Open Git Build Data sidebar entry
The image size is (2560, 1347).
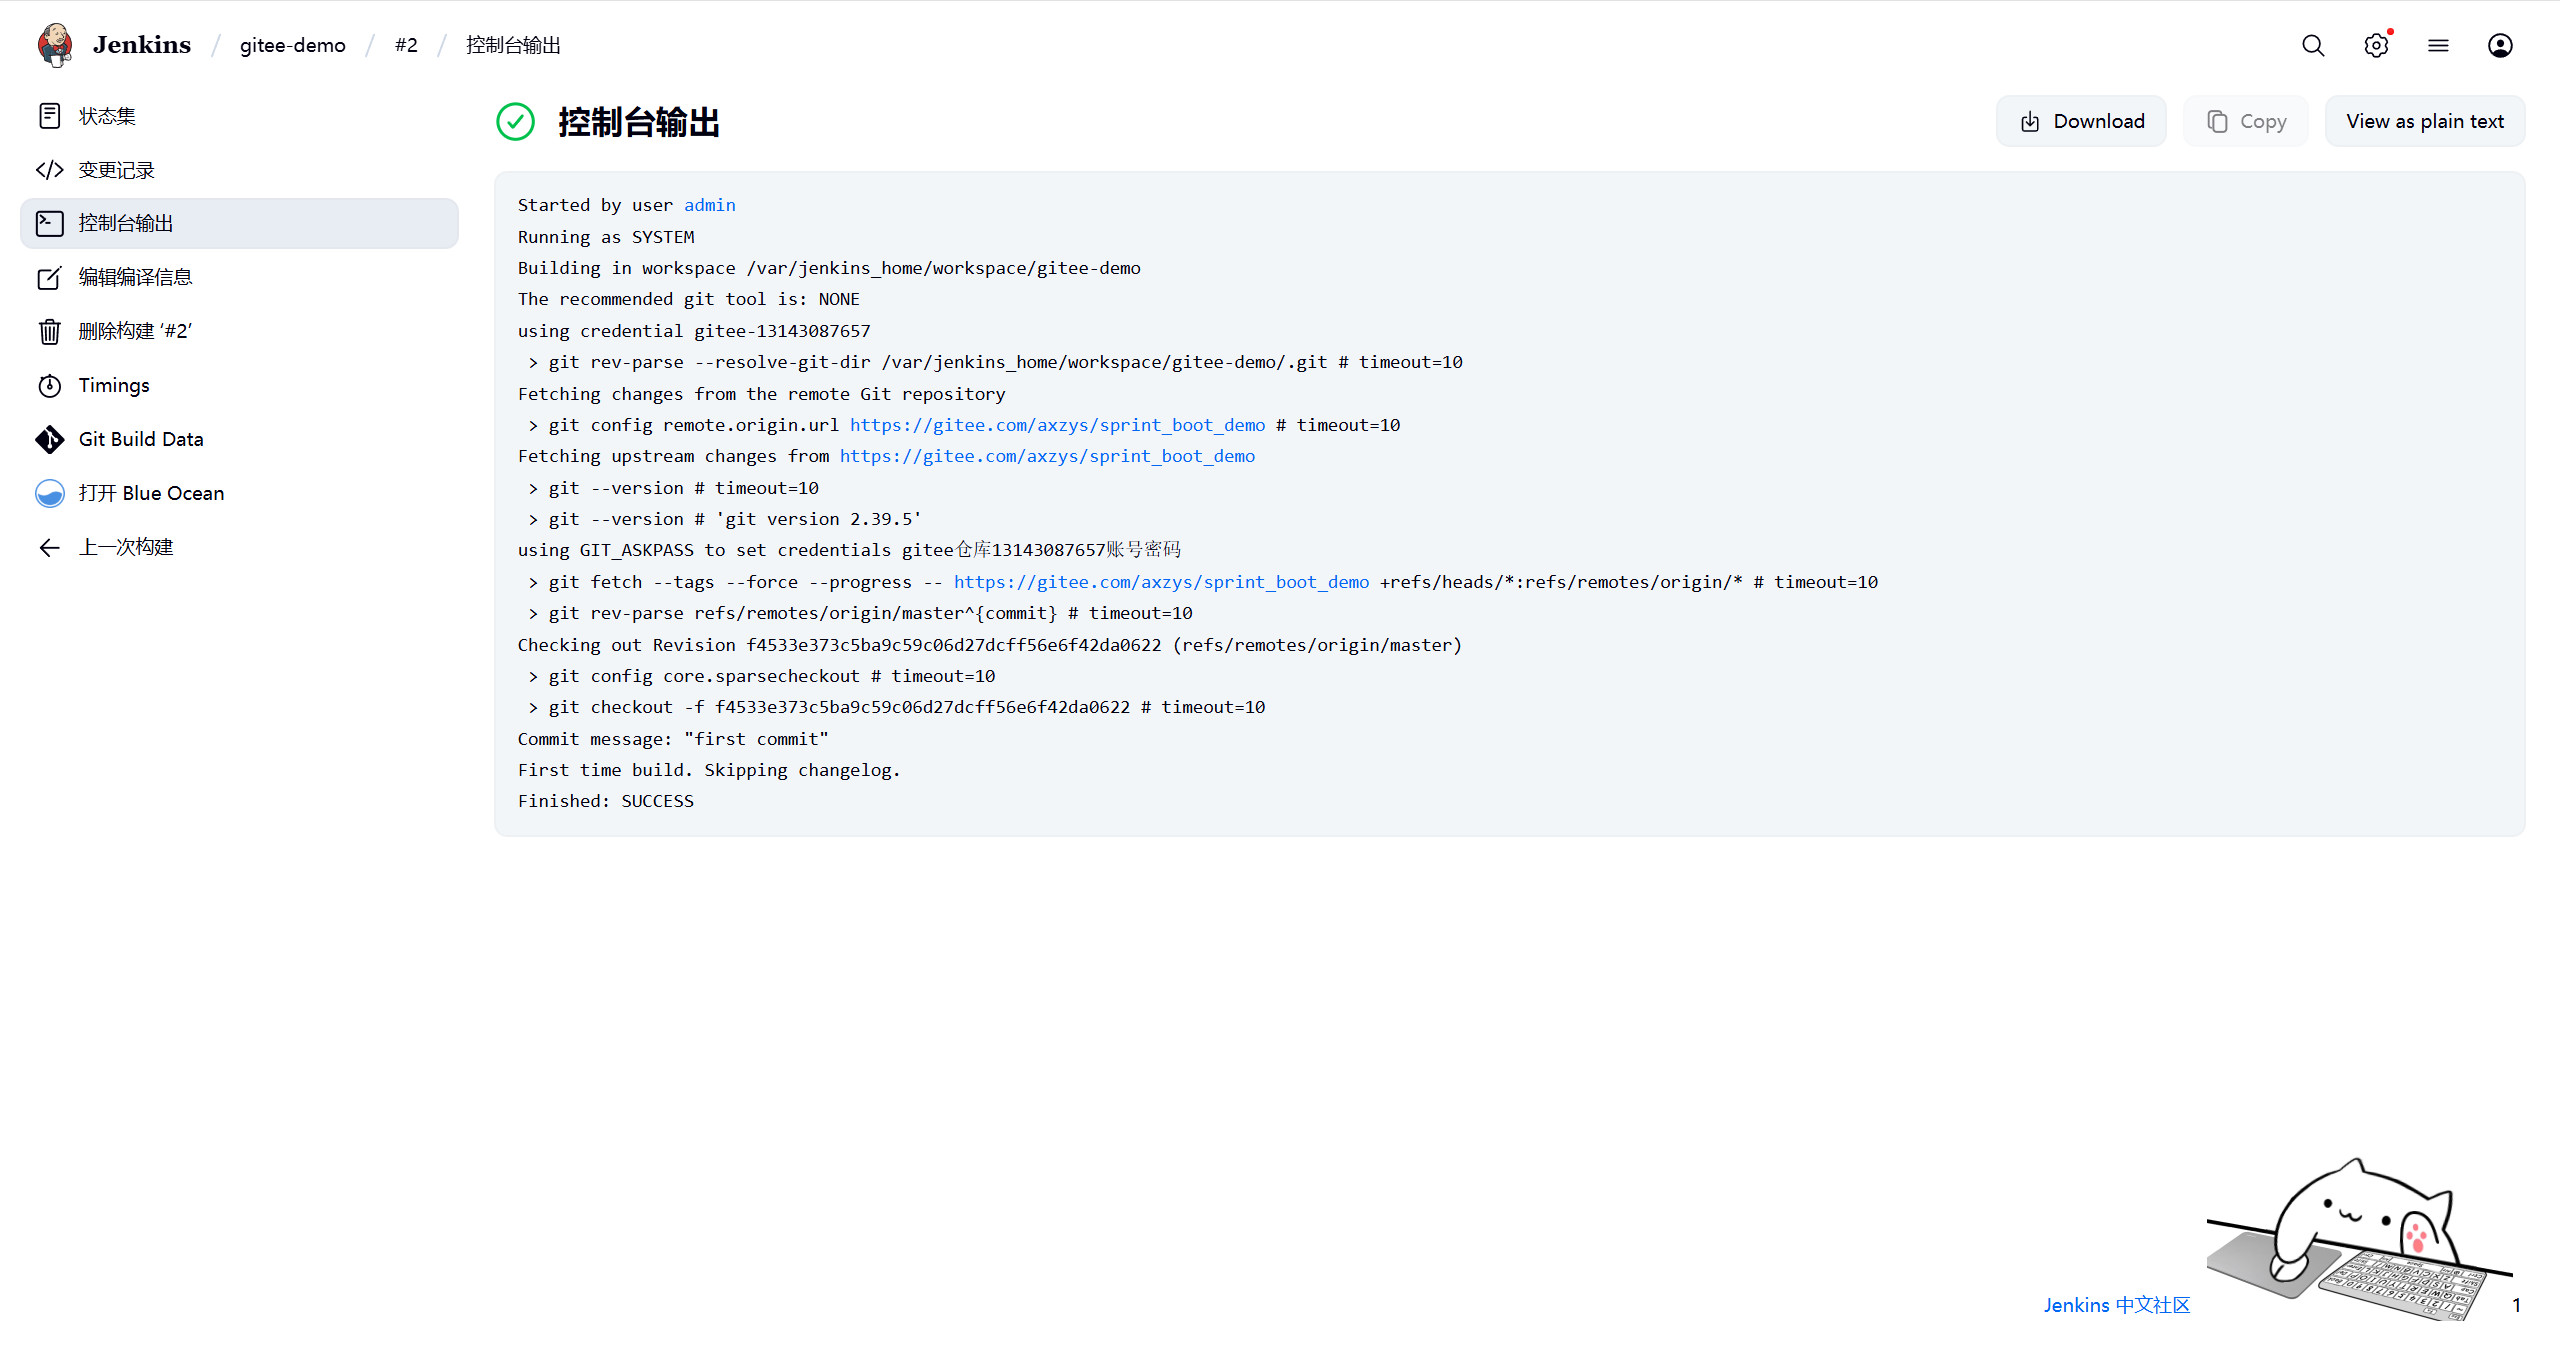[239, 439]
